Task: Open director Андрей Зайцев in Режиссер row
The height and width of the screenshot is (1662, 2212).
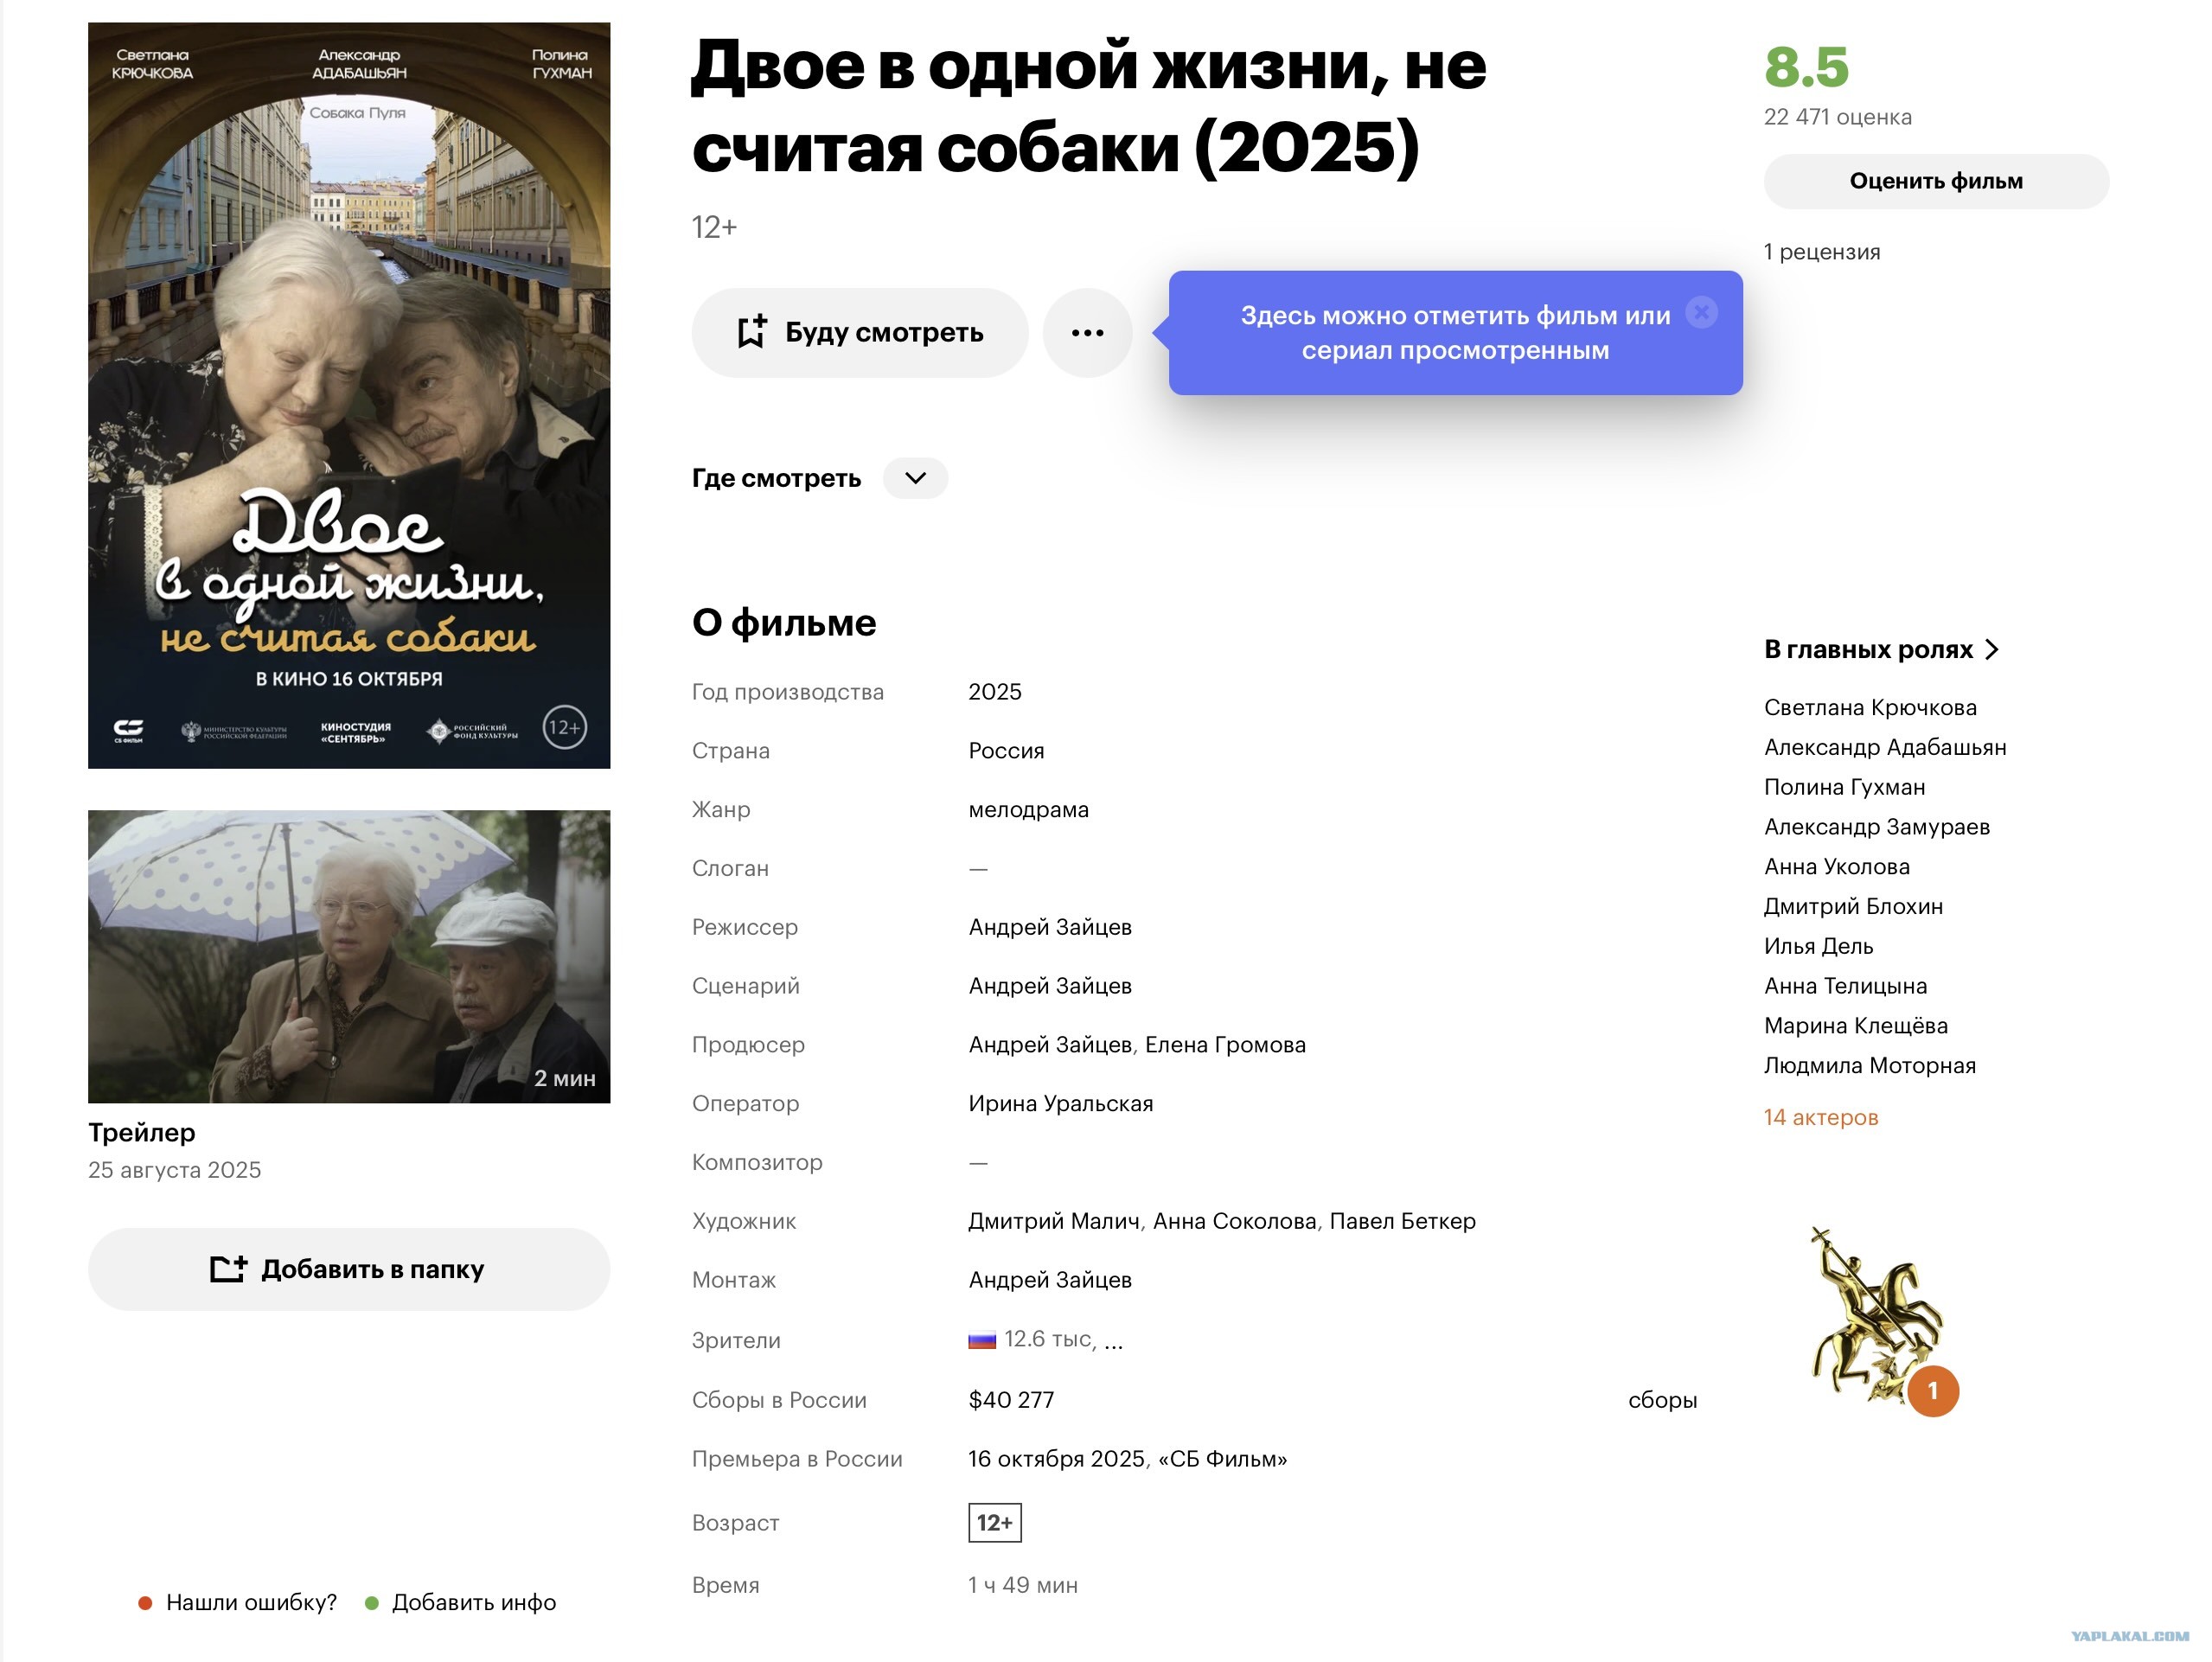Action: pos(1050,927)
